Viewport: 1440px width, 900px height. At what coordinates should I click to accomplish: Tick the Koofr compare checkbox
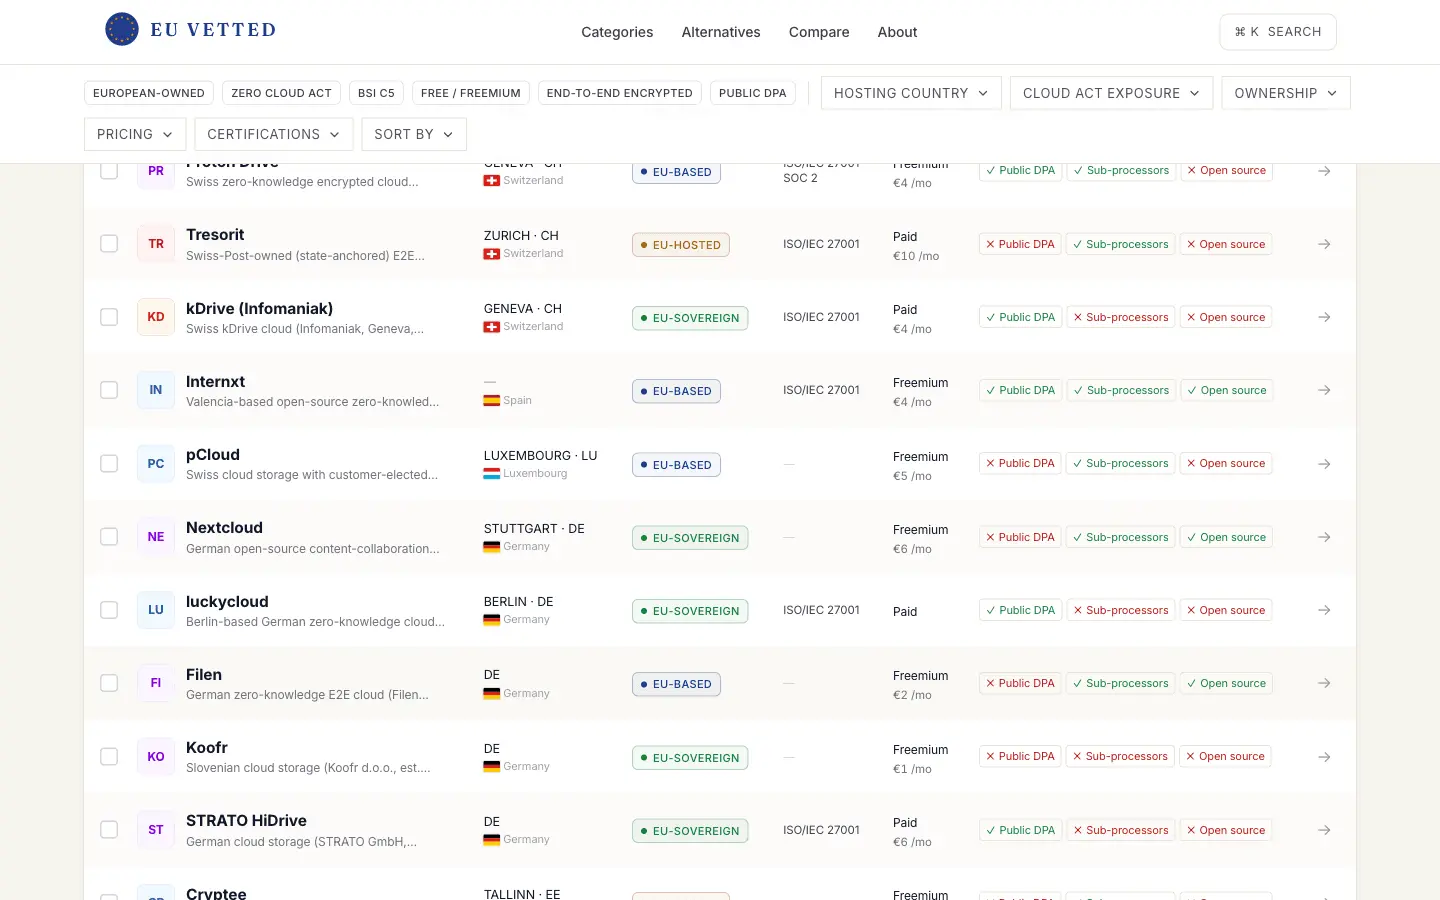click(x=109, y=757)
